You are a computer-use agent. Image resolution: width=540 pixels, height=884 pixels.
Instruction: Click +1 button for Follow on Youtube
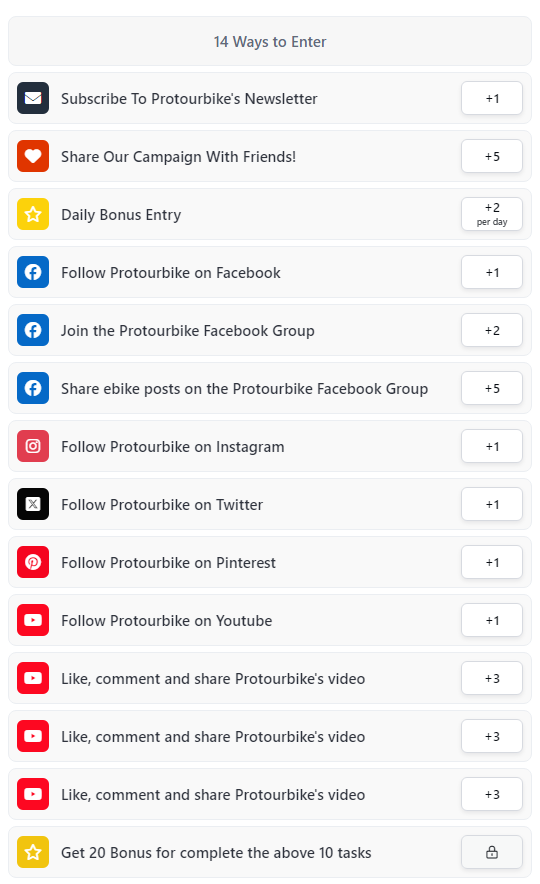point(492,620)
